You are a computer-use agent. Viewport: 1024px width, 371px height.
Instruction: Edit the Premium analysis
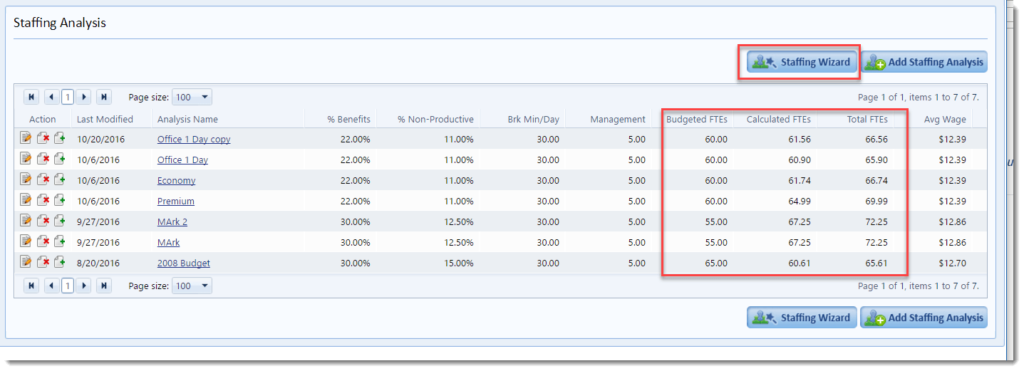(x=26, y=201)
